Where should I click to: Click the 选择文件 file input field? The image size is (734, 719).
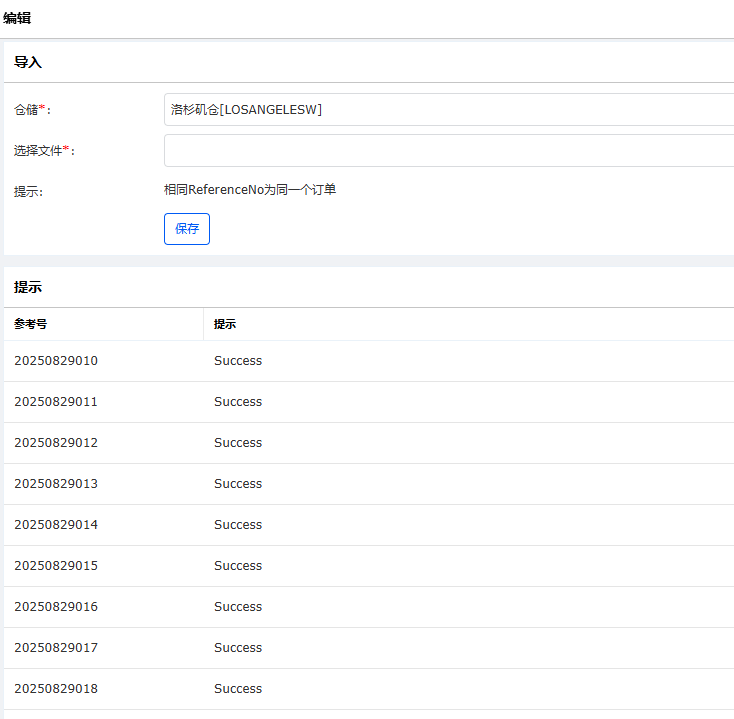coord(448,151)
